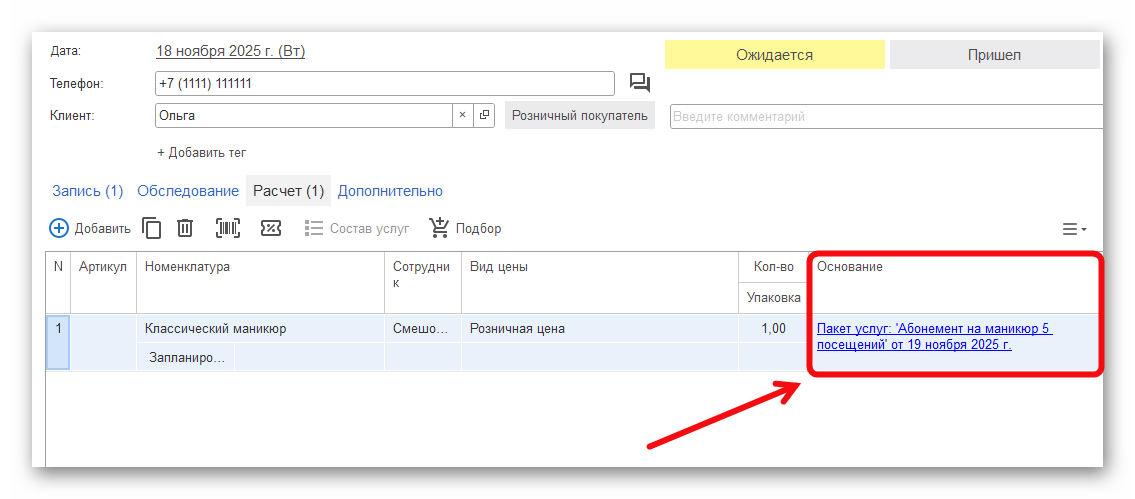Set status to Ожидается
The width and height of the screenshot is (1135, 499).
774,55
